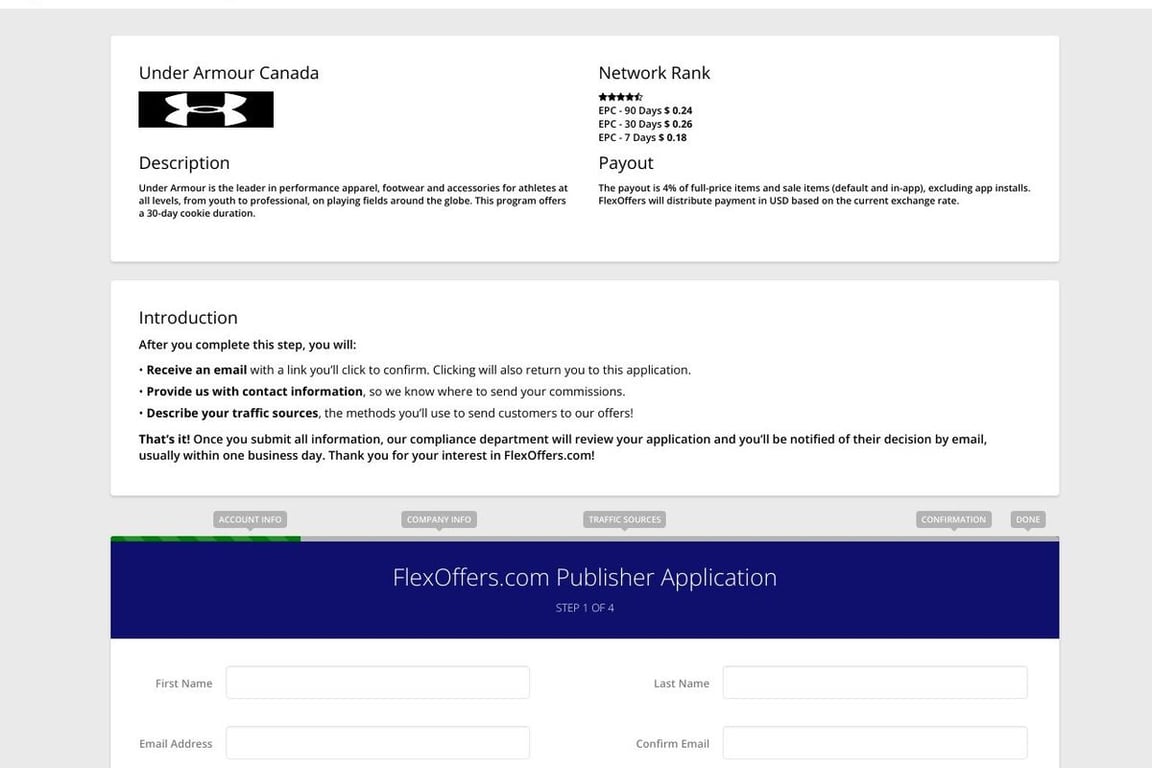This screenshot has height=768, width=1152.
Task: Click the Network Rank star rating
Action: [620, 97]
